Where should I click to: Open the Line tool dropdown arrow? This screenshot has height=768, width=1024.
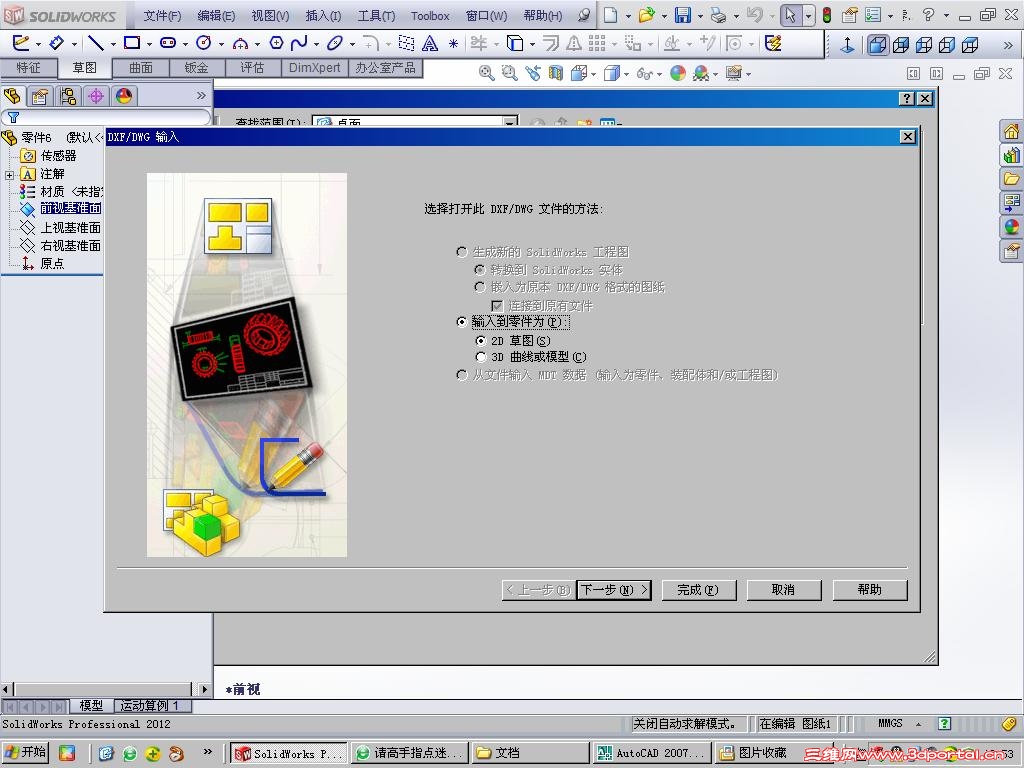(113, 44)
